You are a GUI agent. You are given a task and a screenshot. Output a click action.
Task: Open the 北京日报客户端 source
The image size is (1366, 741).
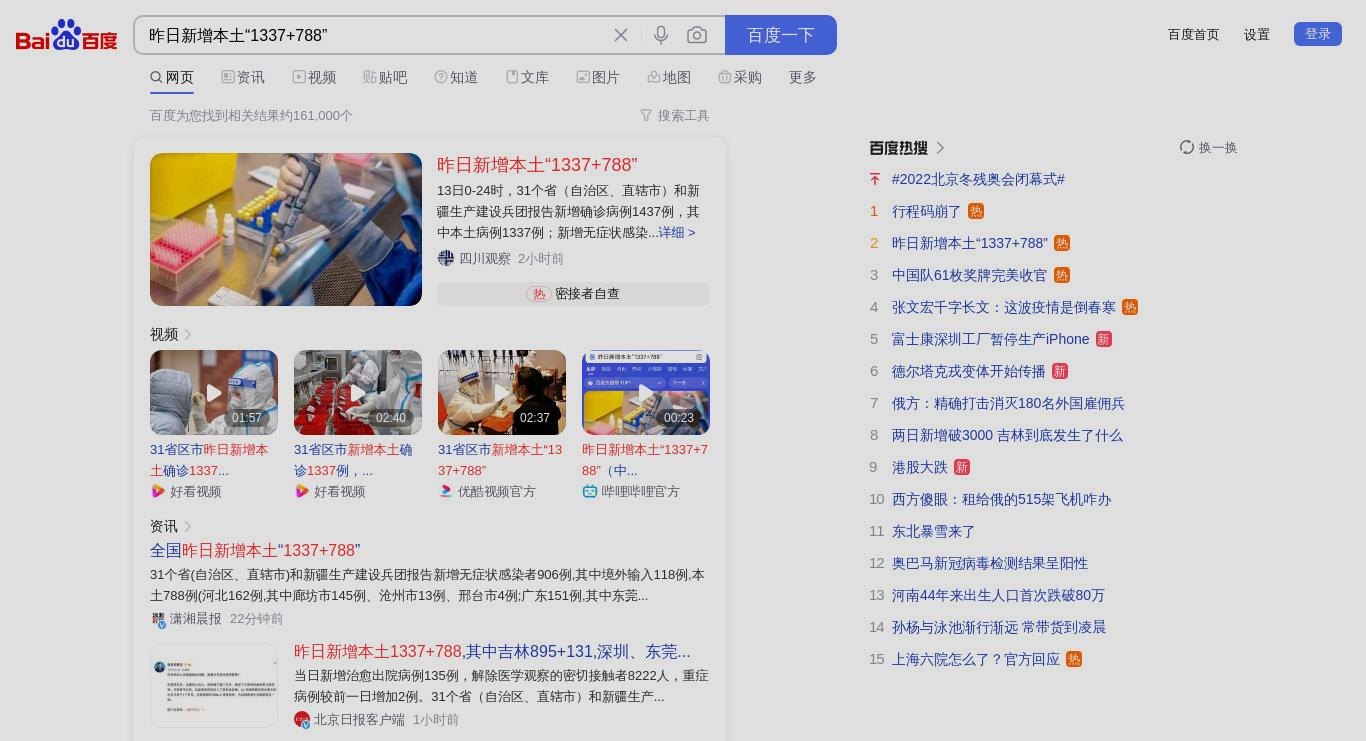coord(350,719)
